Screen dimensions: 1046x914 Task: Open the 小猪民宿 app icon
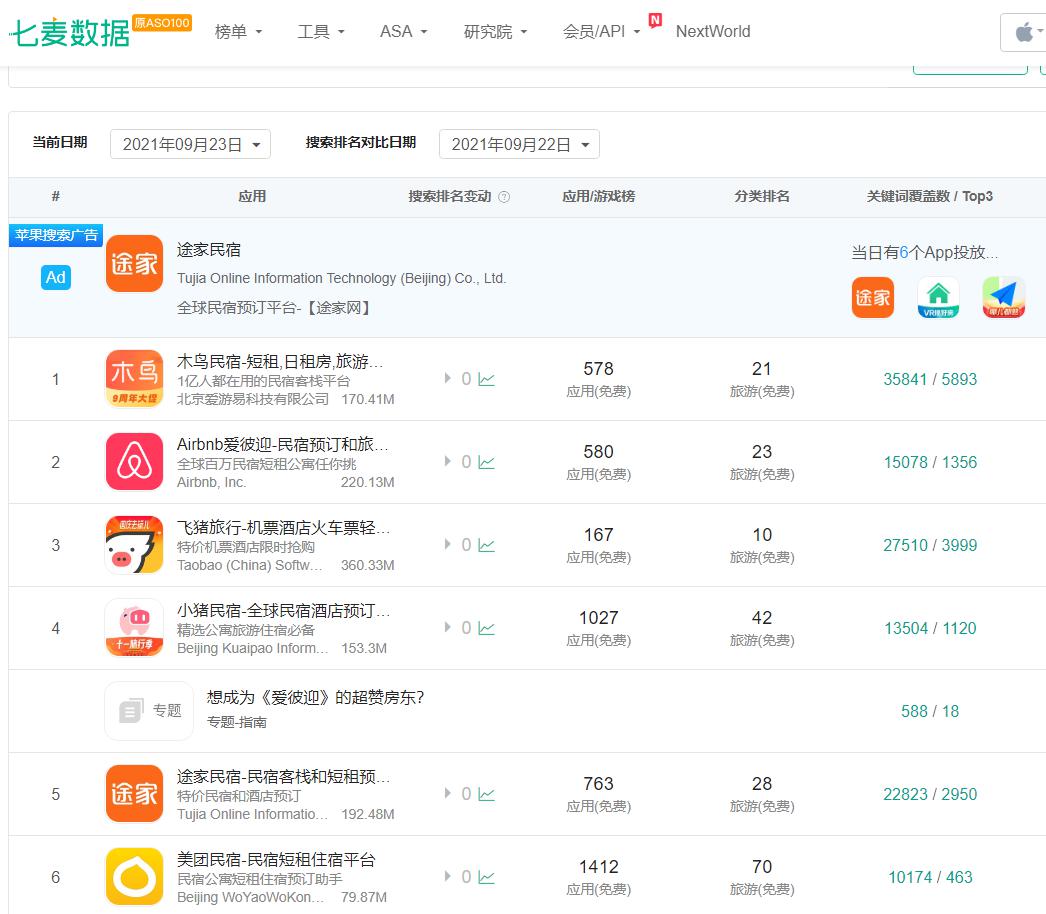[134, 628]
